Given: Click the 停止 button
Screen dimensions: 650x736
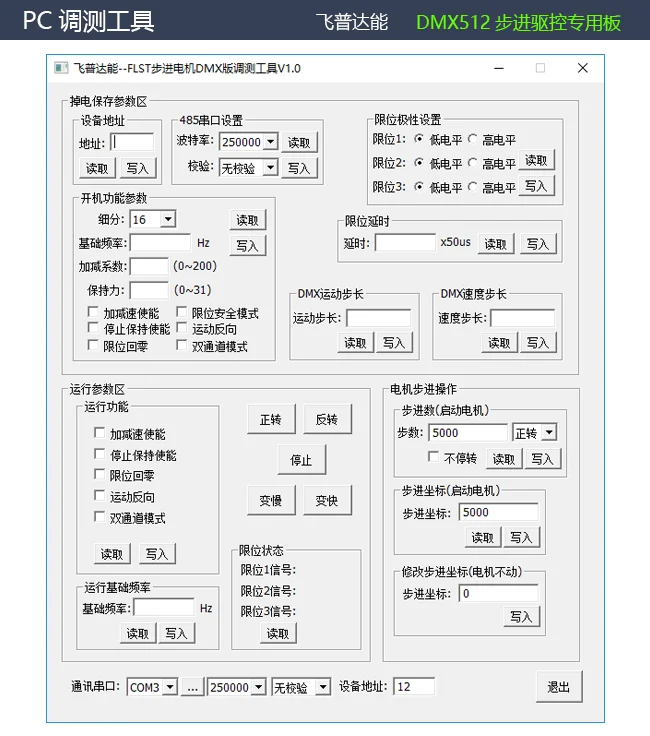Looking at the screenshot, I should [301, 460].
